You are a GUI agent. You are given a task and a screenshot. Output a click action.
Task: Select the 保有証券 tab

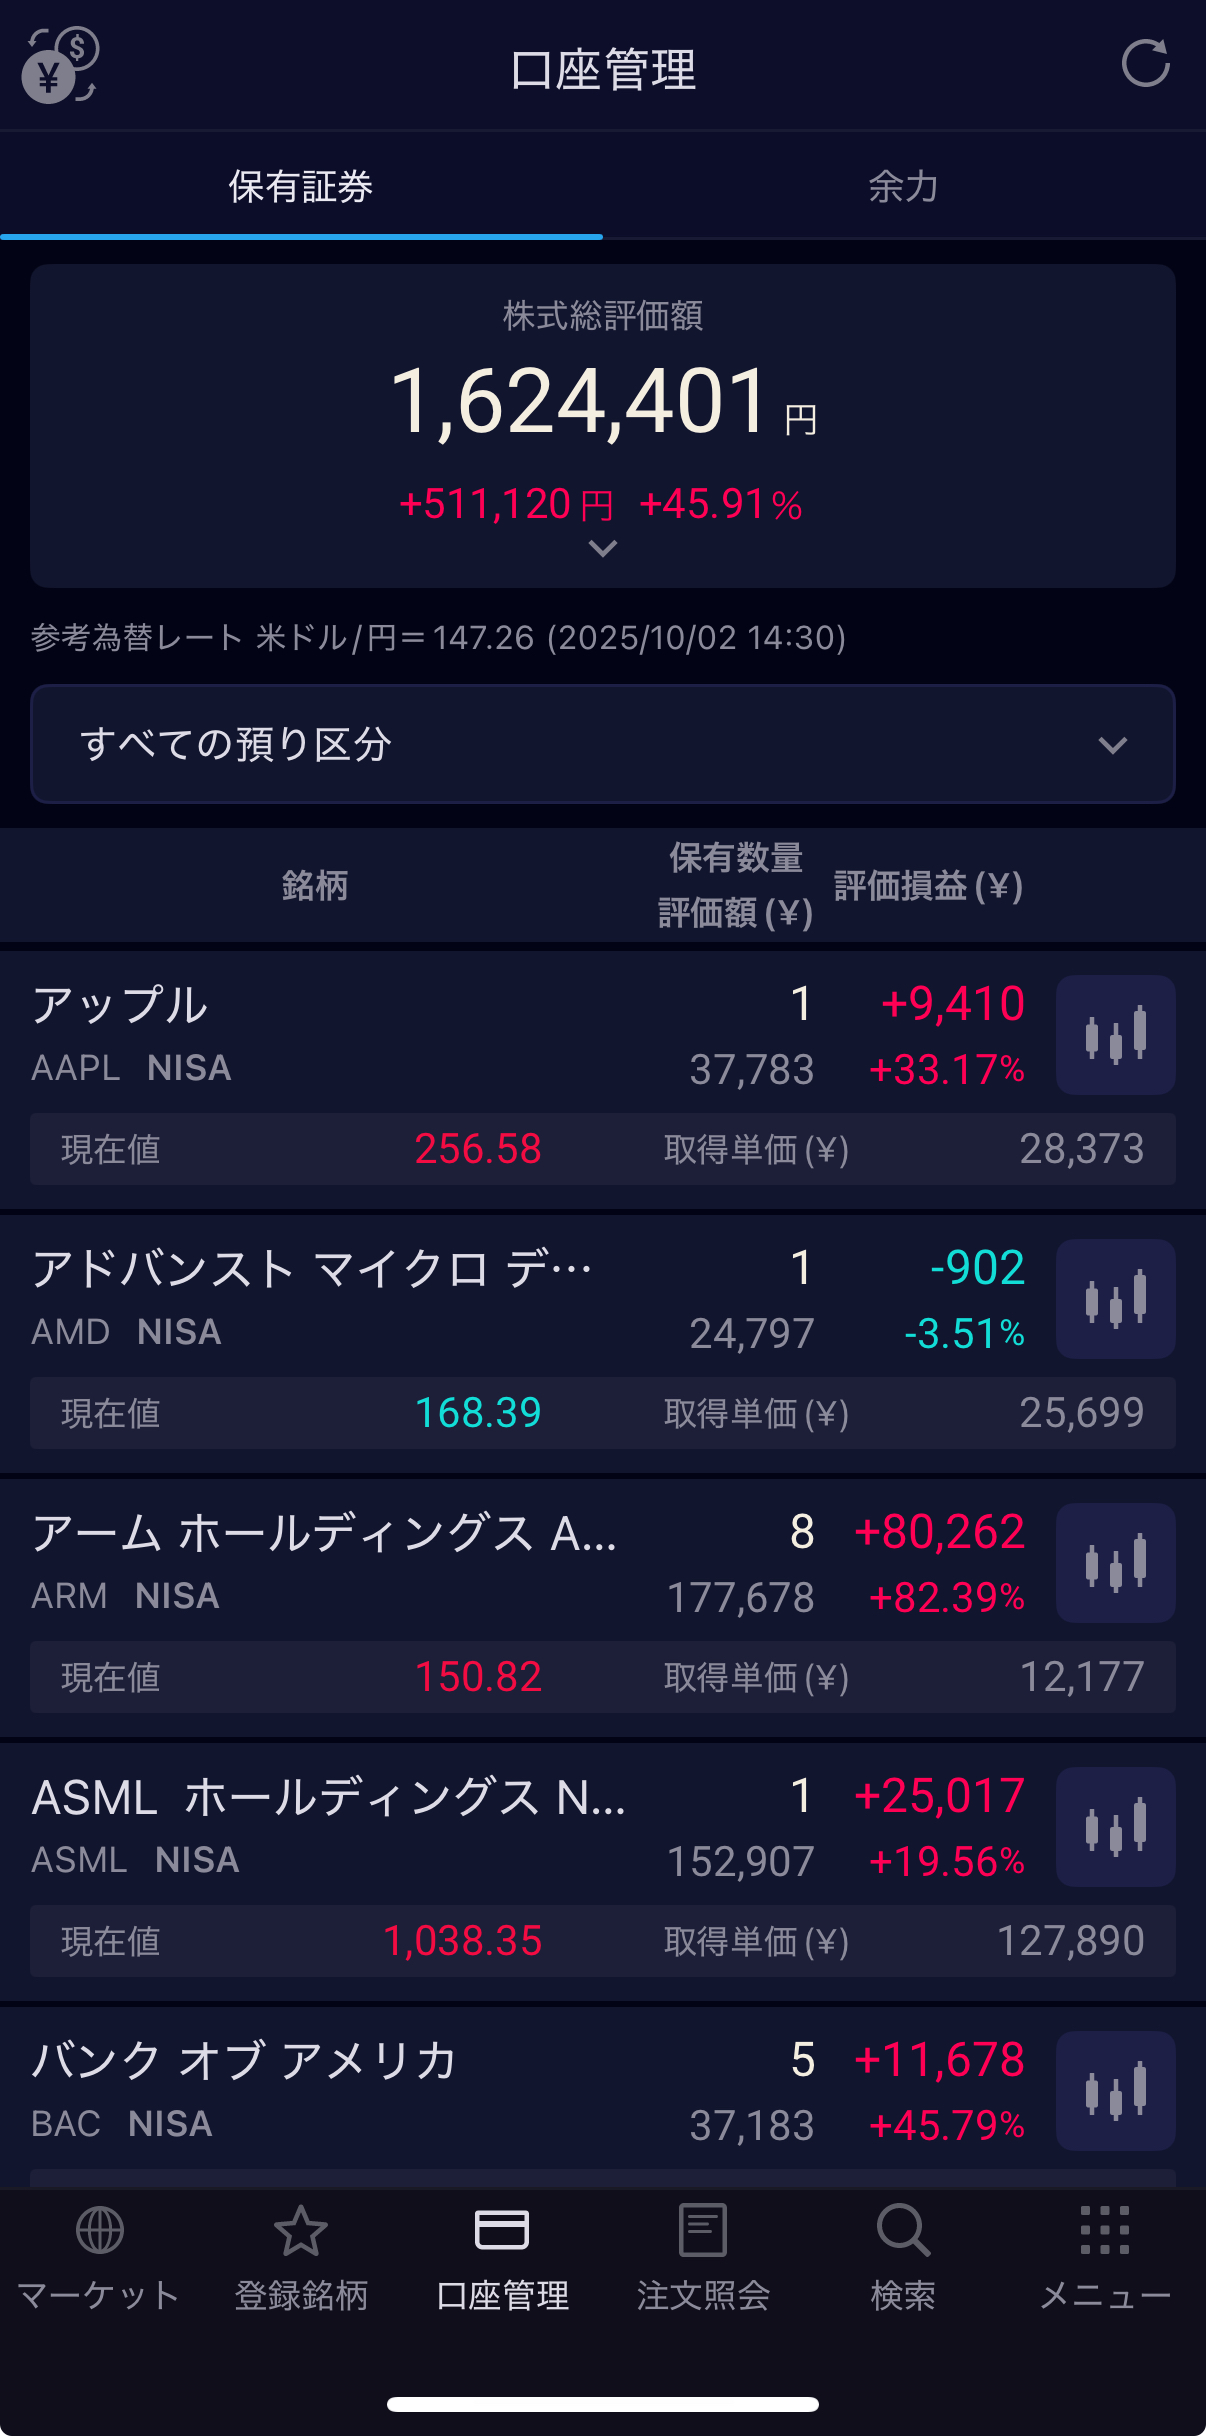click(301, 187)
